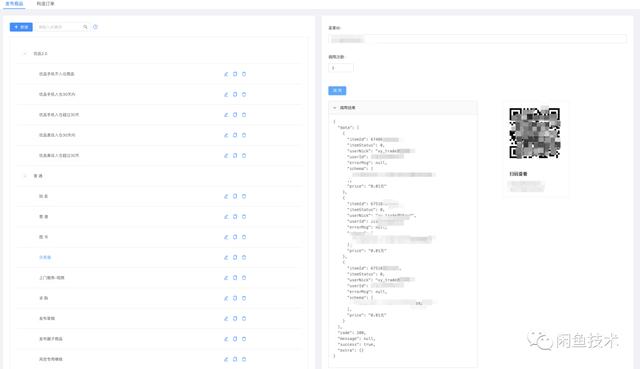Select the first item under the top group
The height and width of the screenshot is (369, 640).
(x=56, y=74)
